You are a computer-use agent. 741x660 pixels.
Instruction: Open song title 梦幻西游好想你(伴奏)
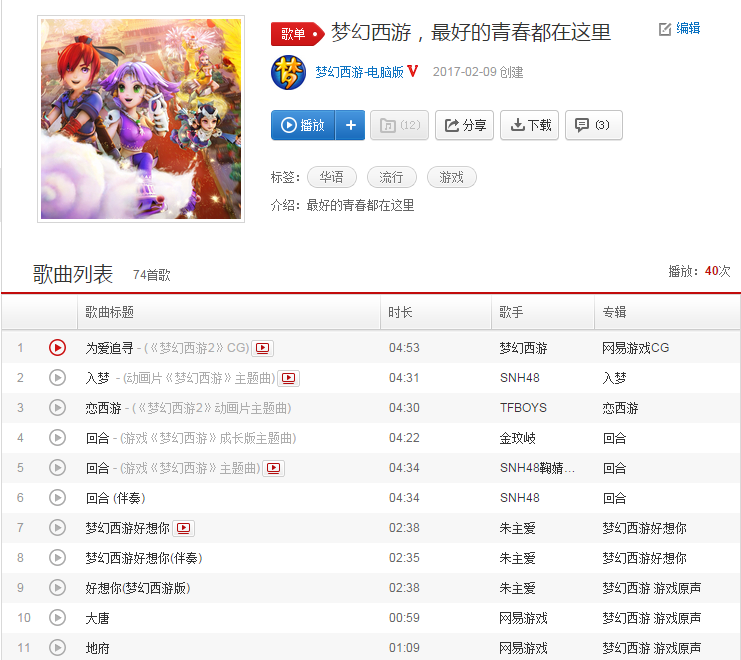coord(144,558)
